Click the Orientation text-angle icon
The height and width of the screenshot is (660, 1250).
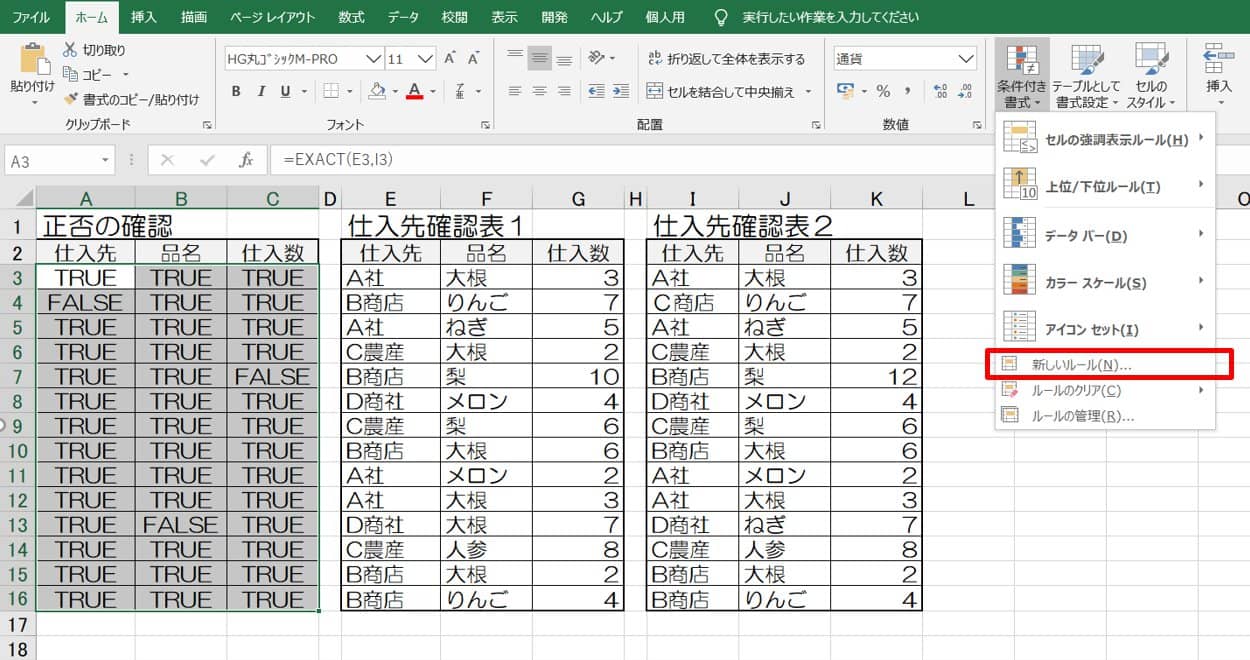pyautogui.click(x=596, y=58)
